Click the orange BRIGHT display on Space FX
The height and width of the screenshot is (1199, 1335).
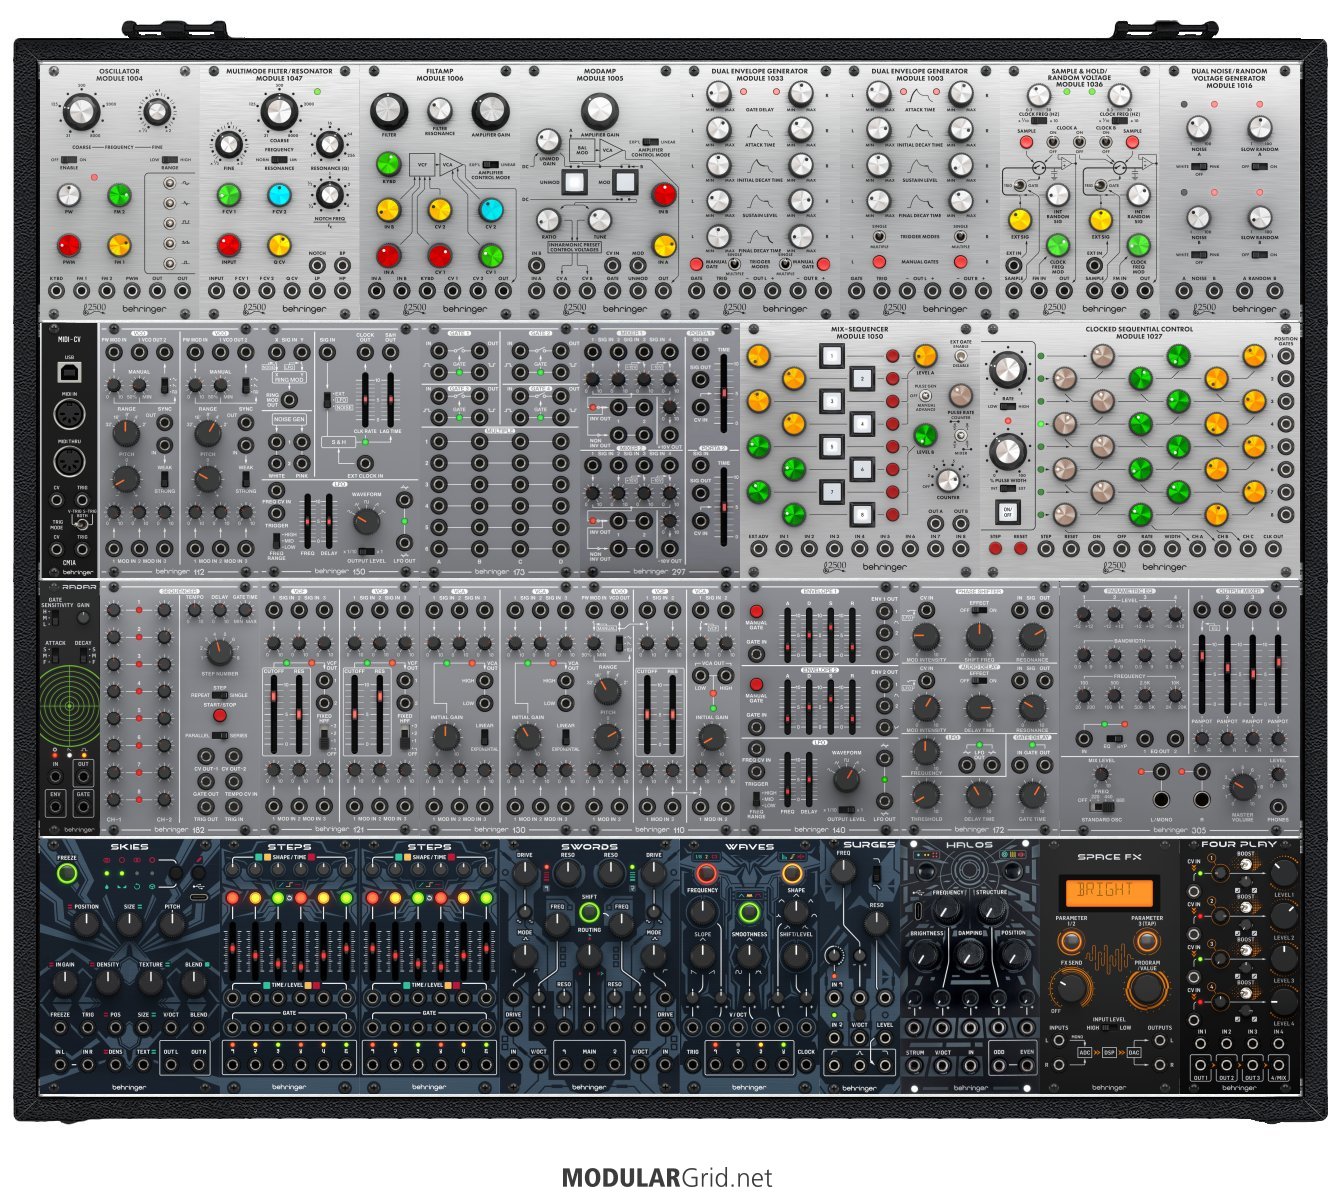click(1108, 892)
